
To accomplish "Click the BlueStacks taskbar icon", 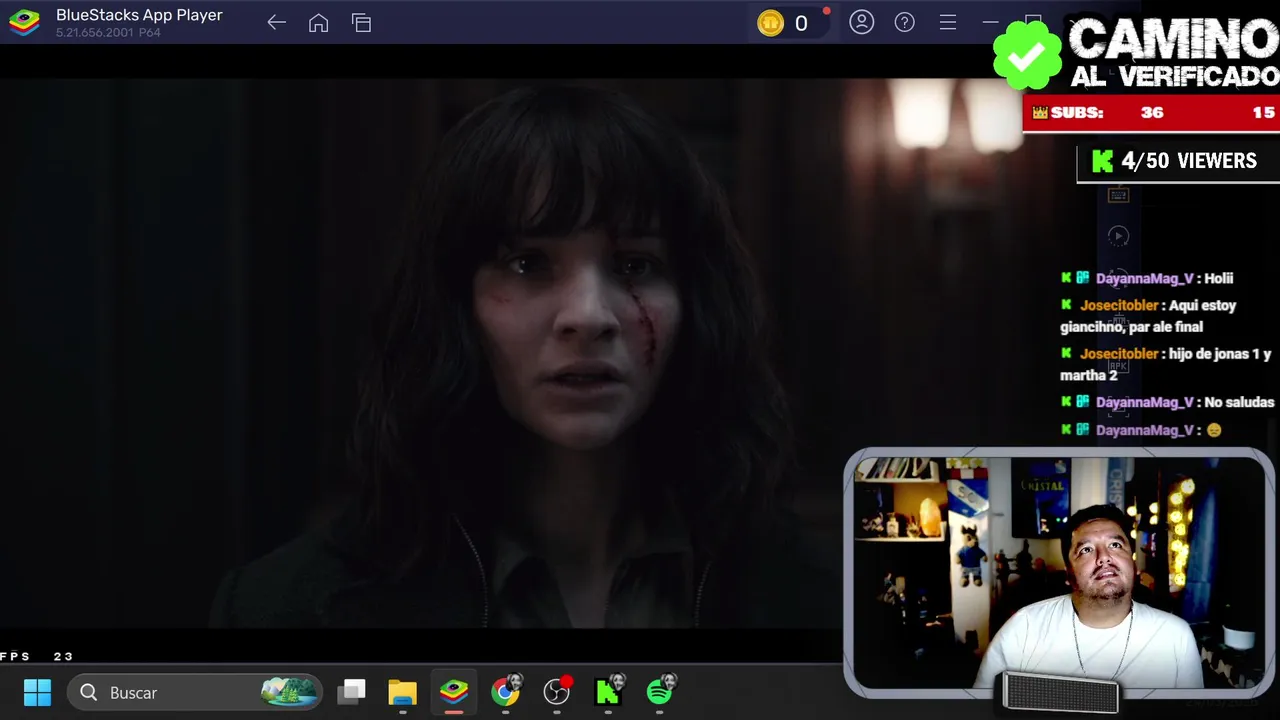I will click(x=454, y=692).
